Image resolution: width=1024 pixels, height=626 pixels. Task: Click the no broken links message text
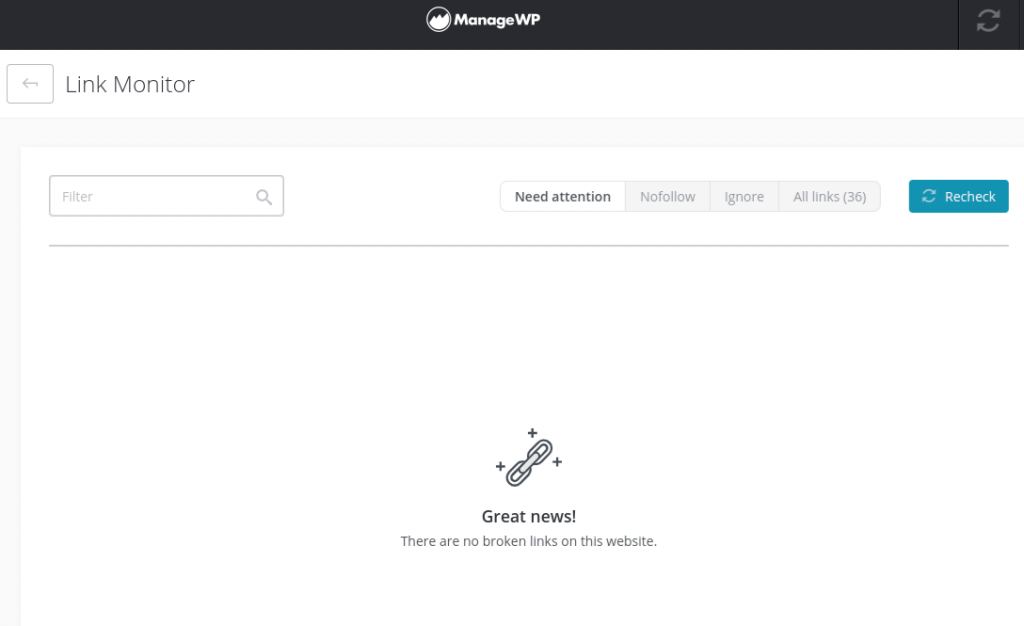point(529,541)
